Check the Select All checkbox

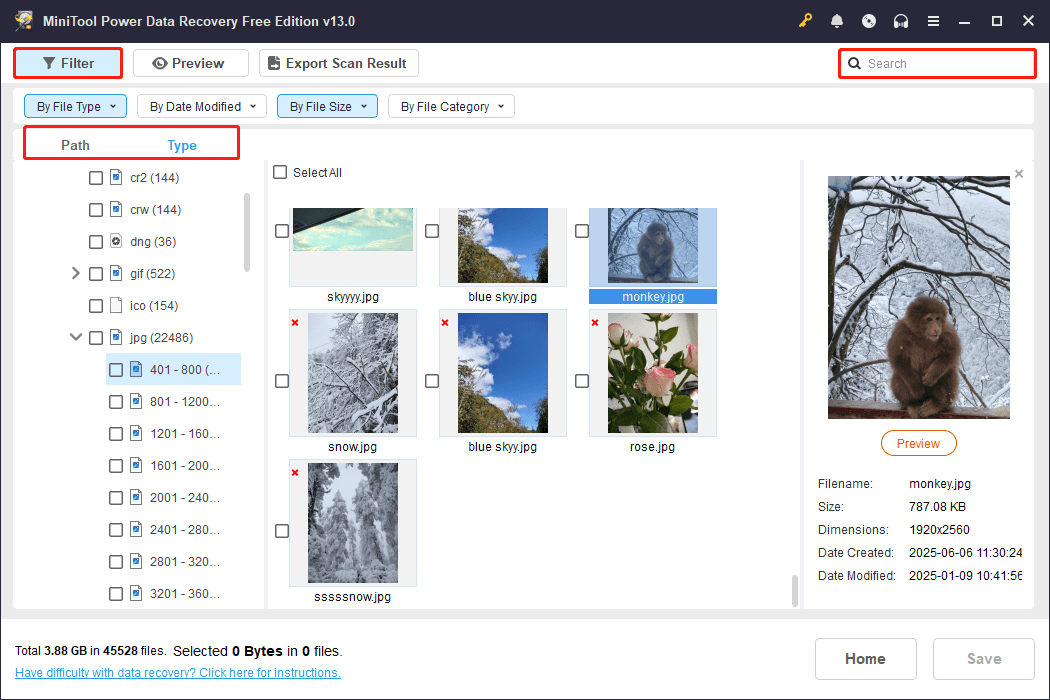click(x=280, y=172)
